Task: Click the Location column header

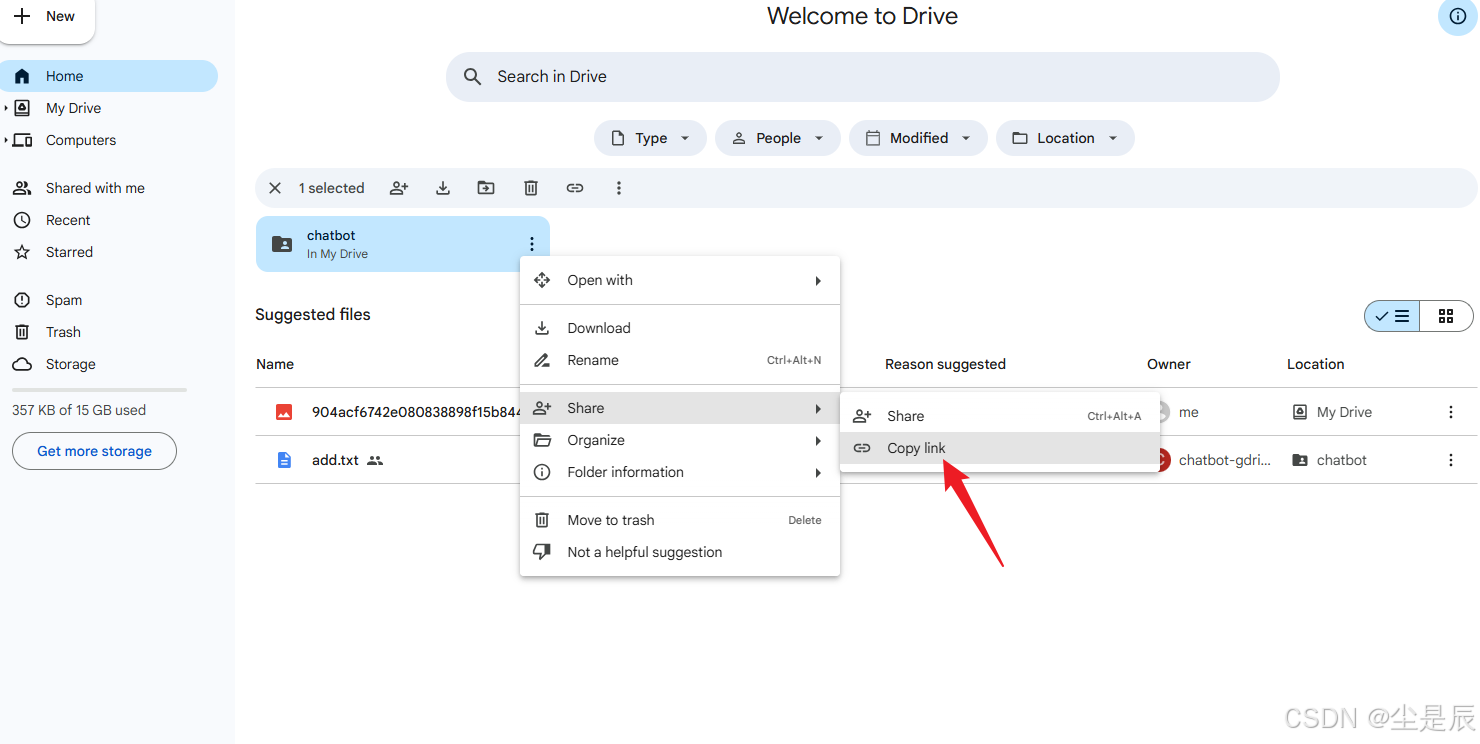Action: [x=1315, y=364]
